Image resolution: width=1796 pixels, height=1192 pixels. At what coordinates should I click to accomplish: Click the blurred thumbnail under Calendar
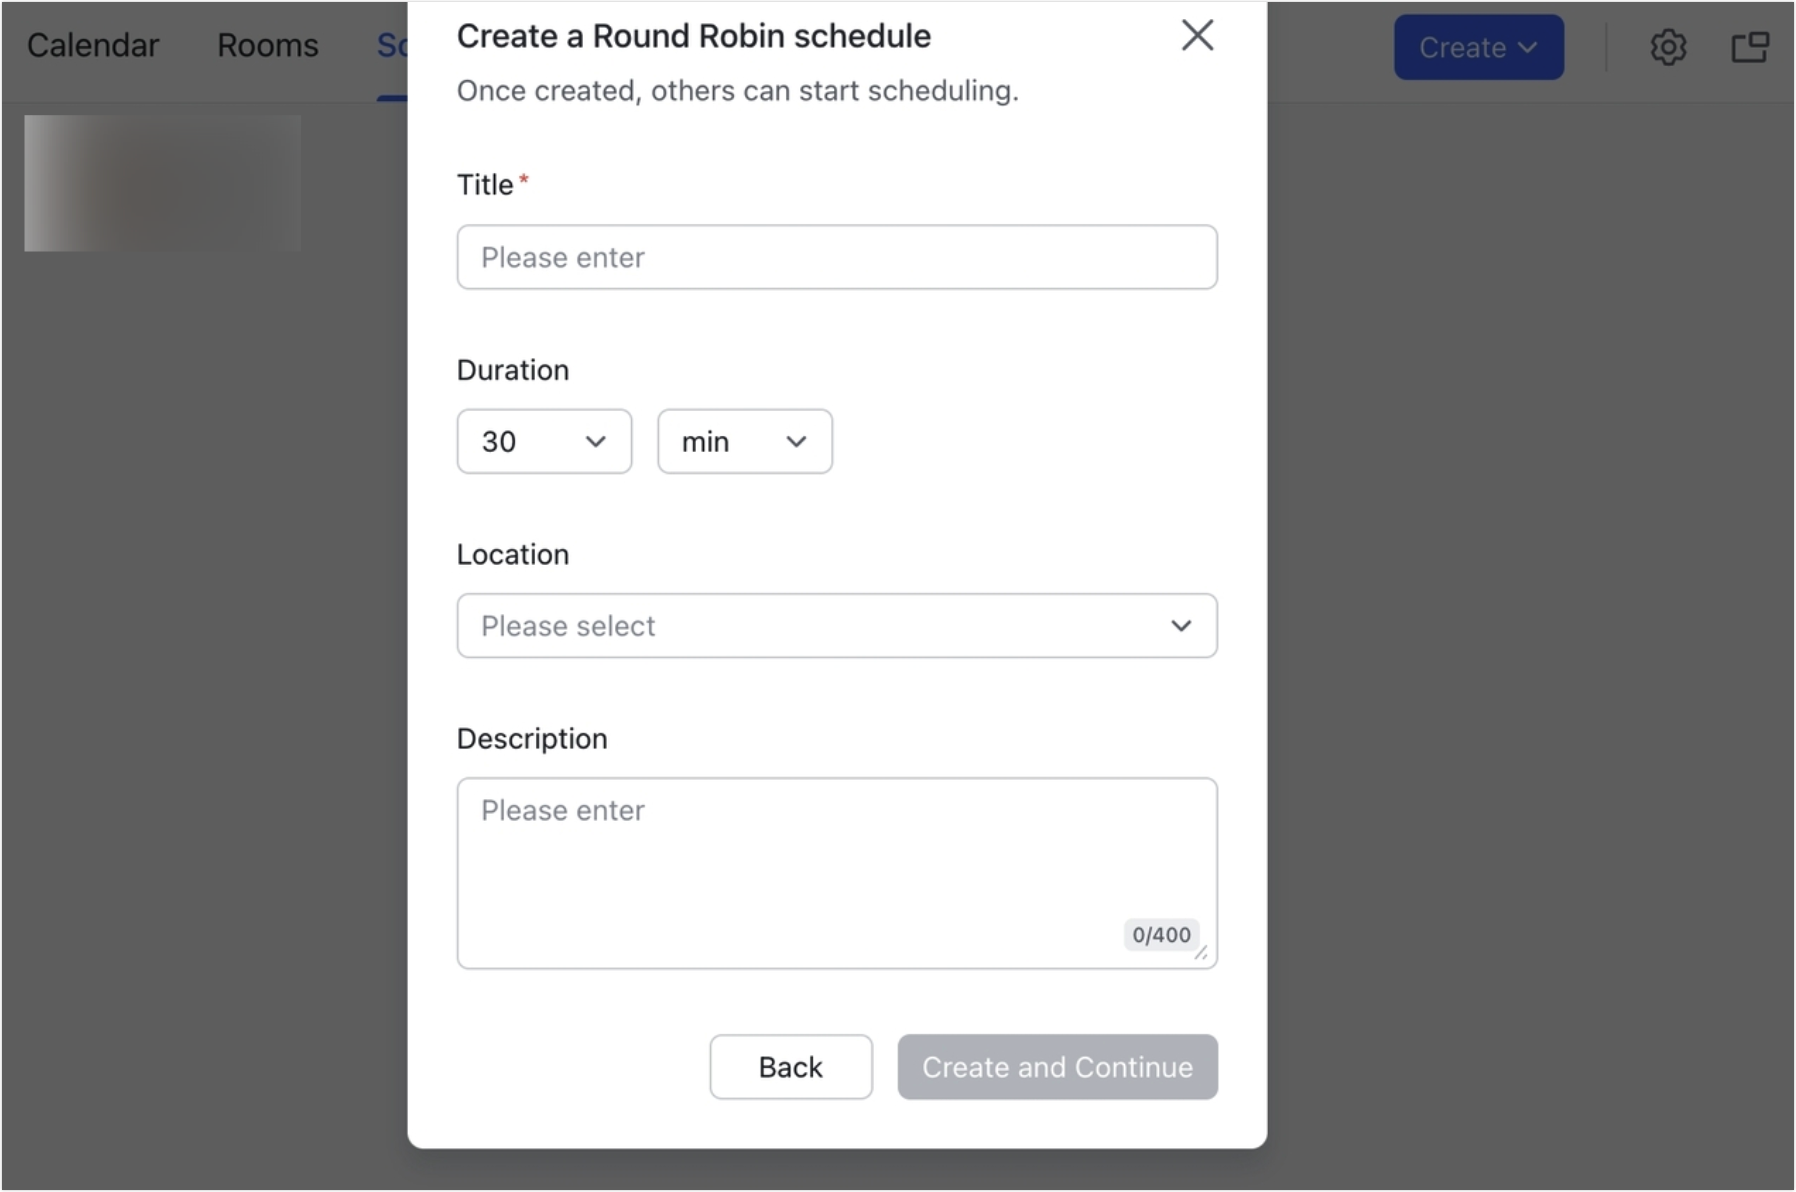(163, 183)
